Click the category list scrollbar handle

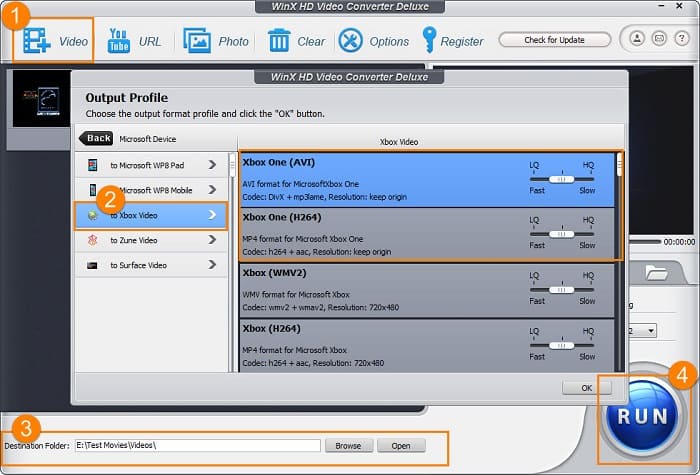(232, 166)
